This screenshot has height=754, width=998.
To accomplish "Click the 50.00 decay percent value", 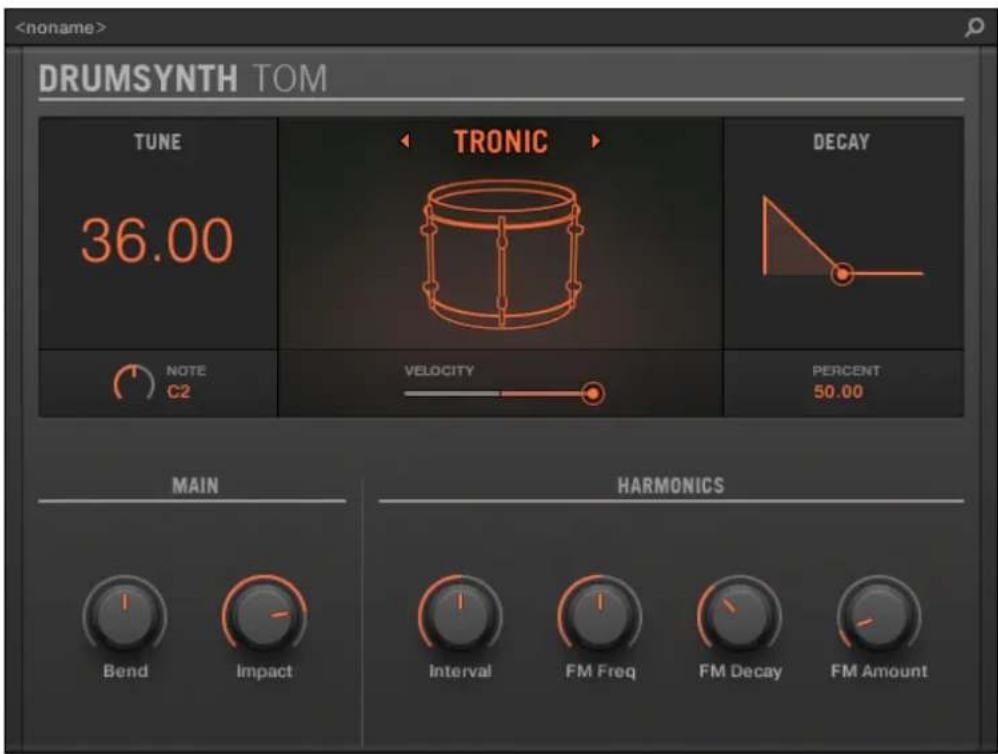I will [x=838, y=392].
